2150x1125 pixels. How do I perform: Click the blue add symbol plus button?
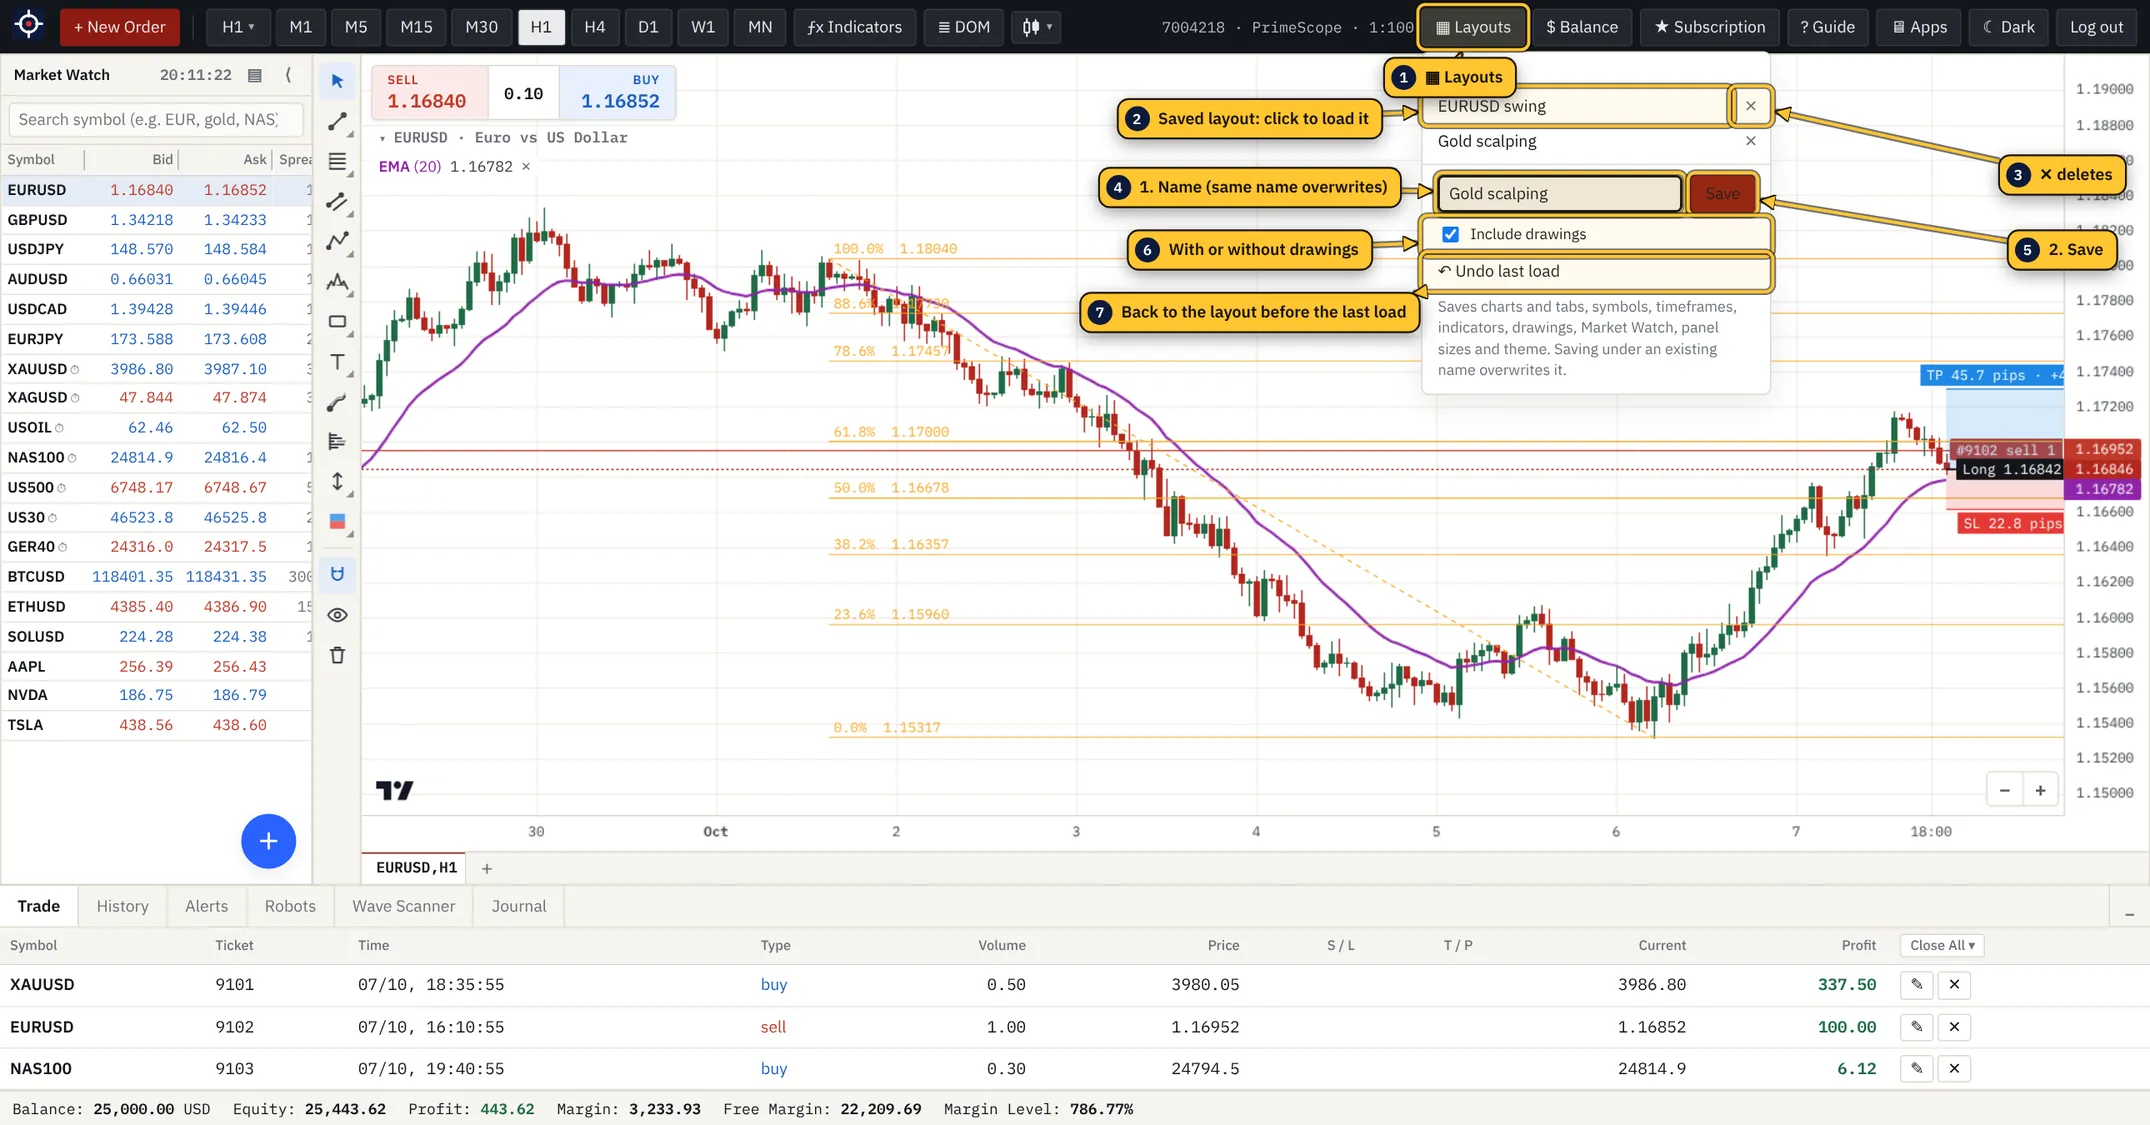pyautogui.click(x=268, y=841)
